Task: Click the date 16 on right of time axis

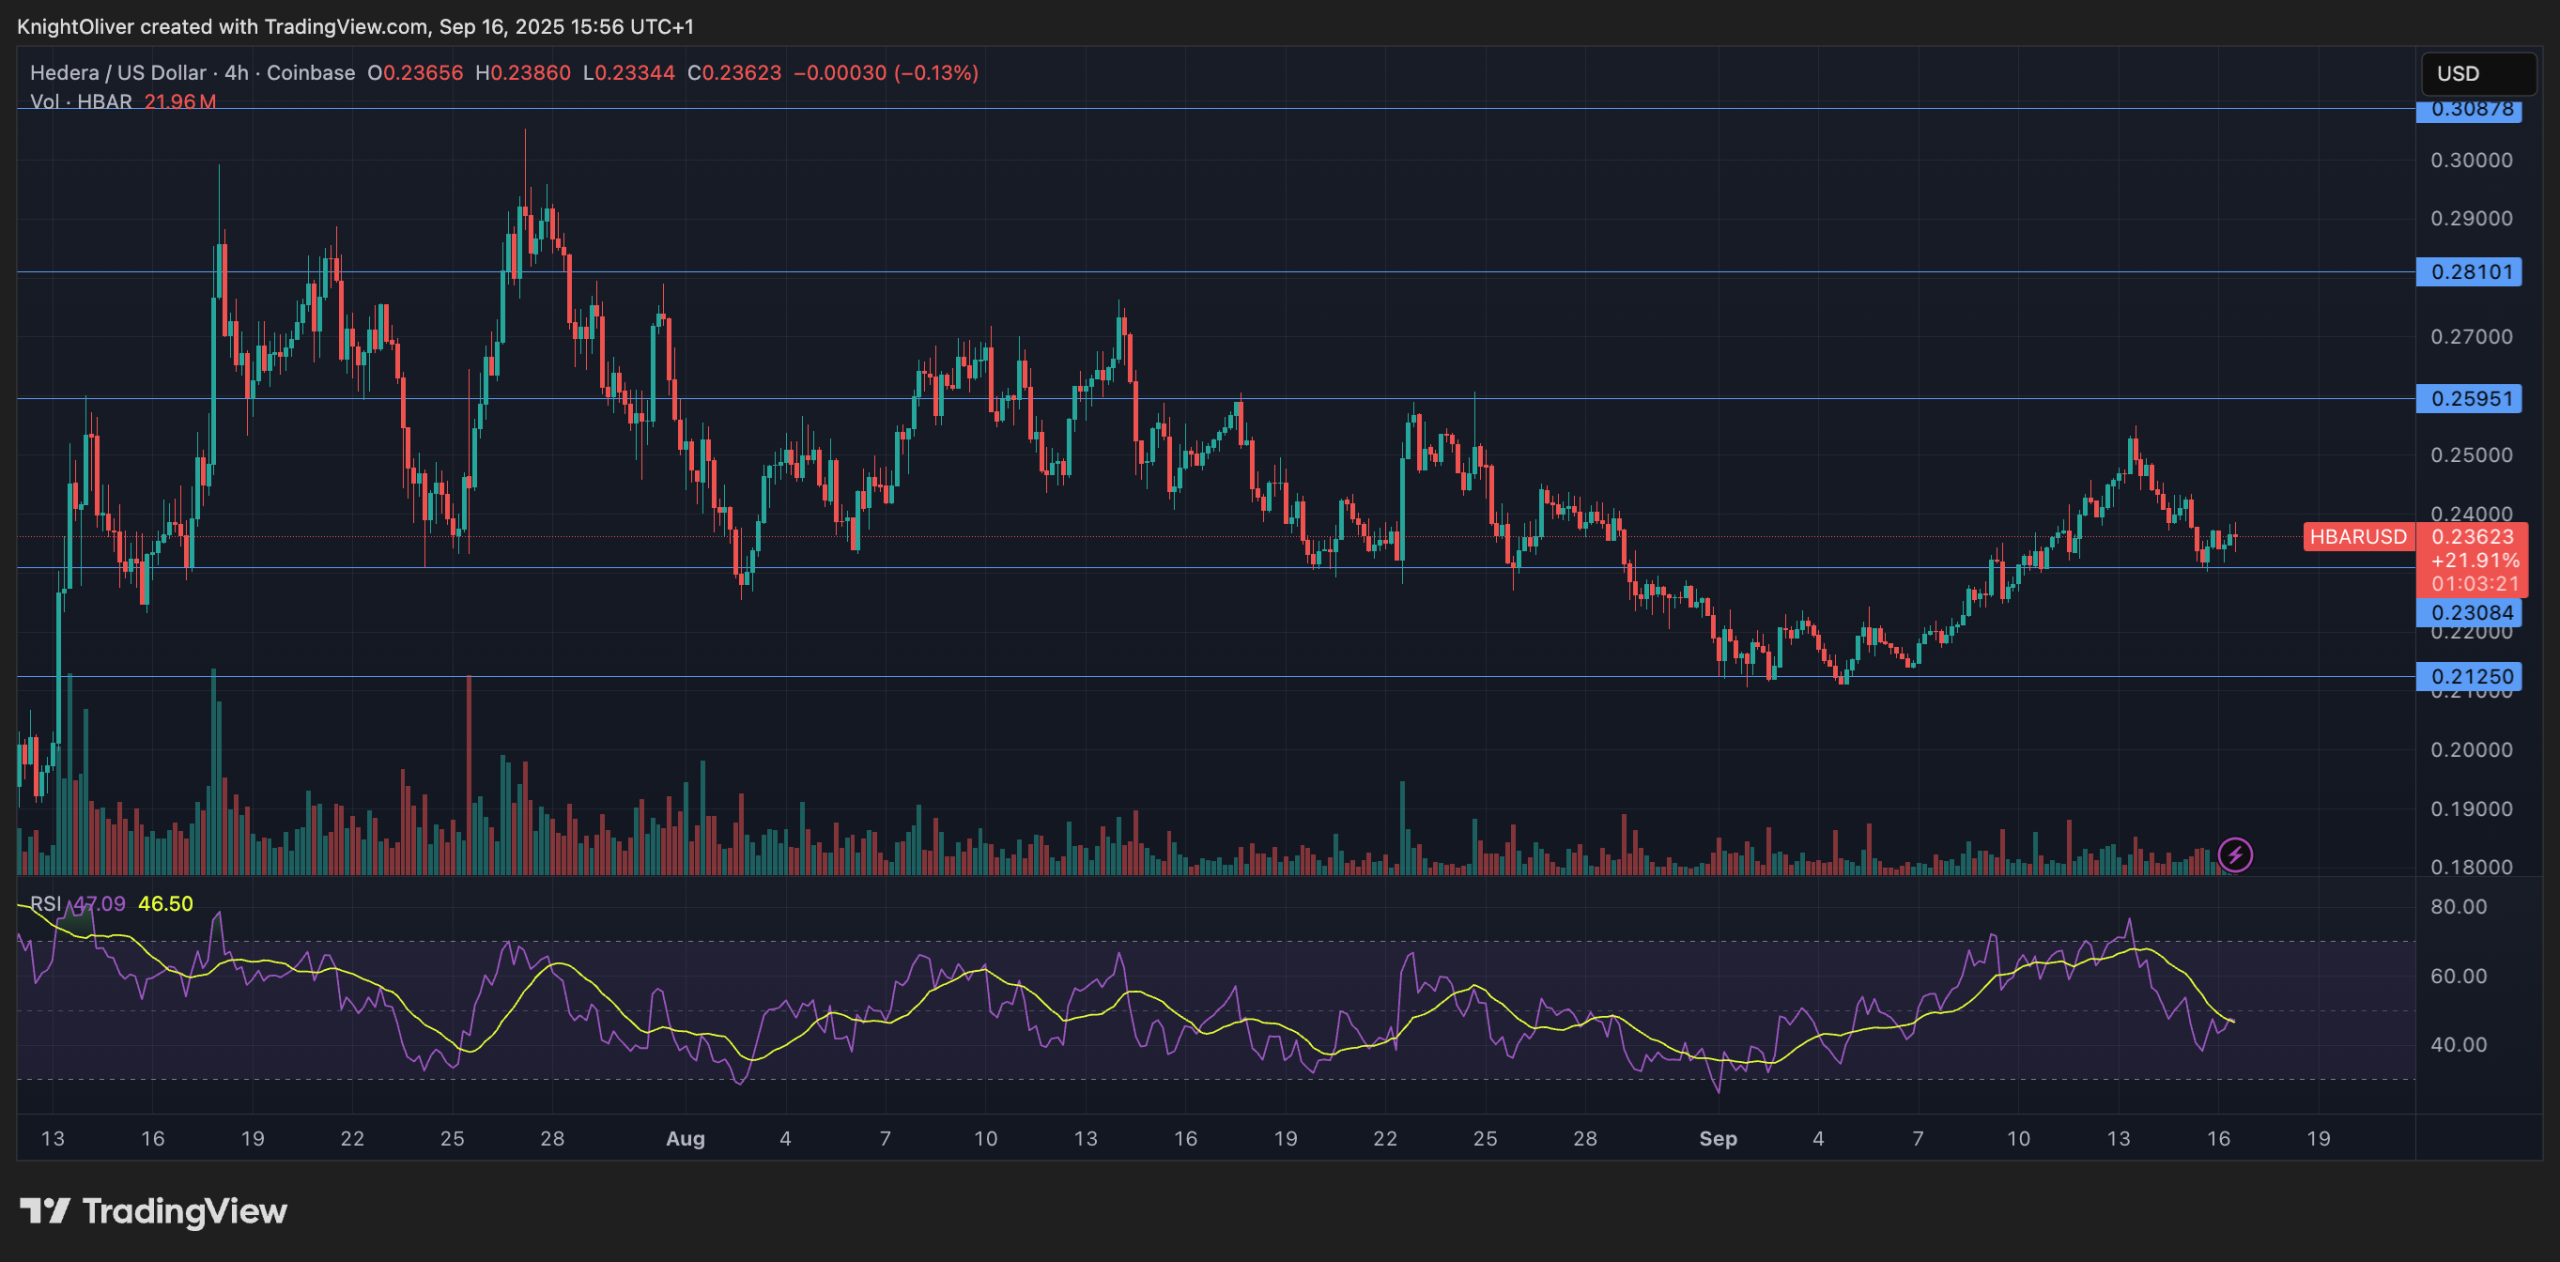Action: pos(2218,1139)
